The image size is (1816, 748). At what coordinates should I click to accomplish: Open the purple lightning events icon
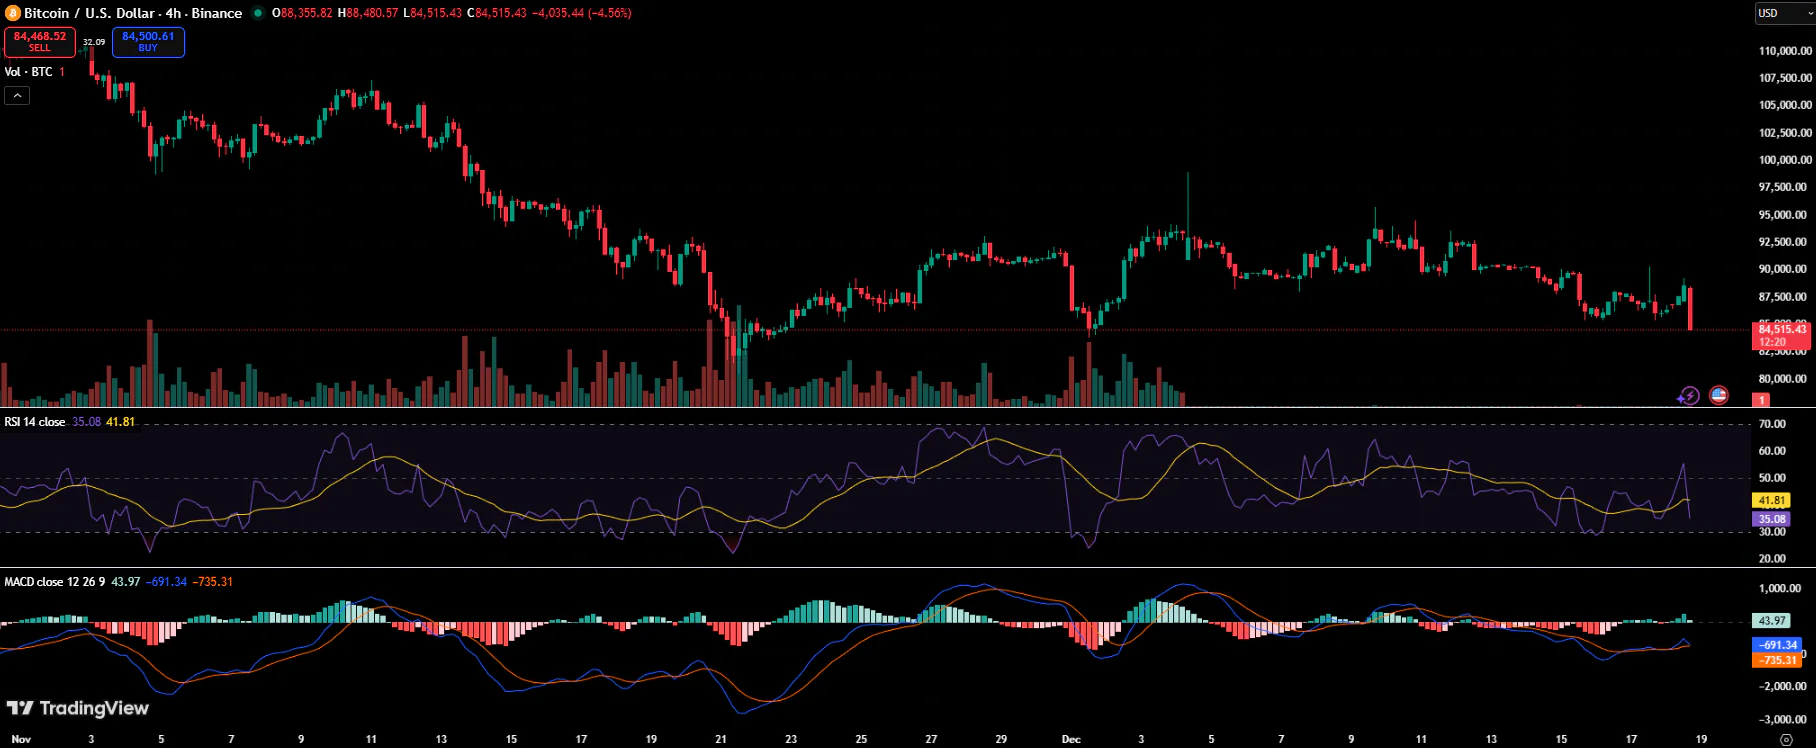[1688, 396]
